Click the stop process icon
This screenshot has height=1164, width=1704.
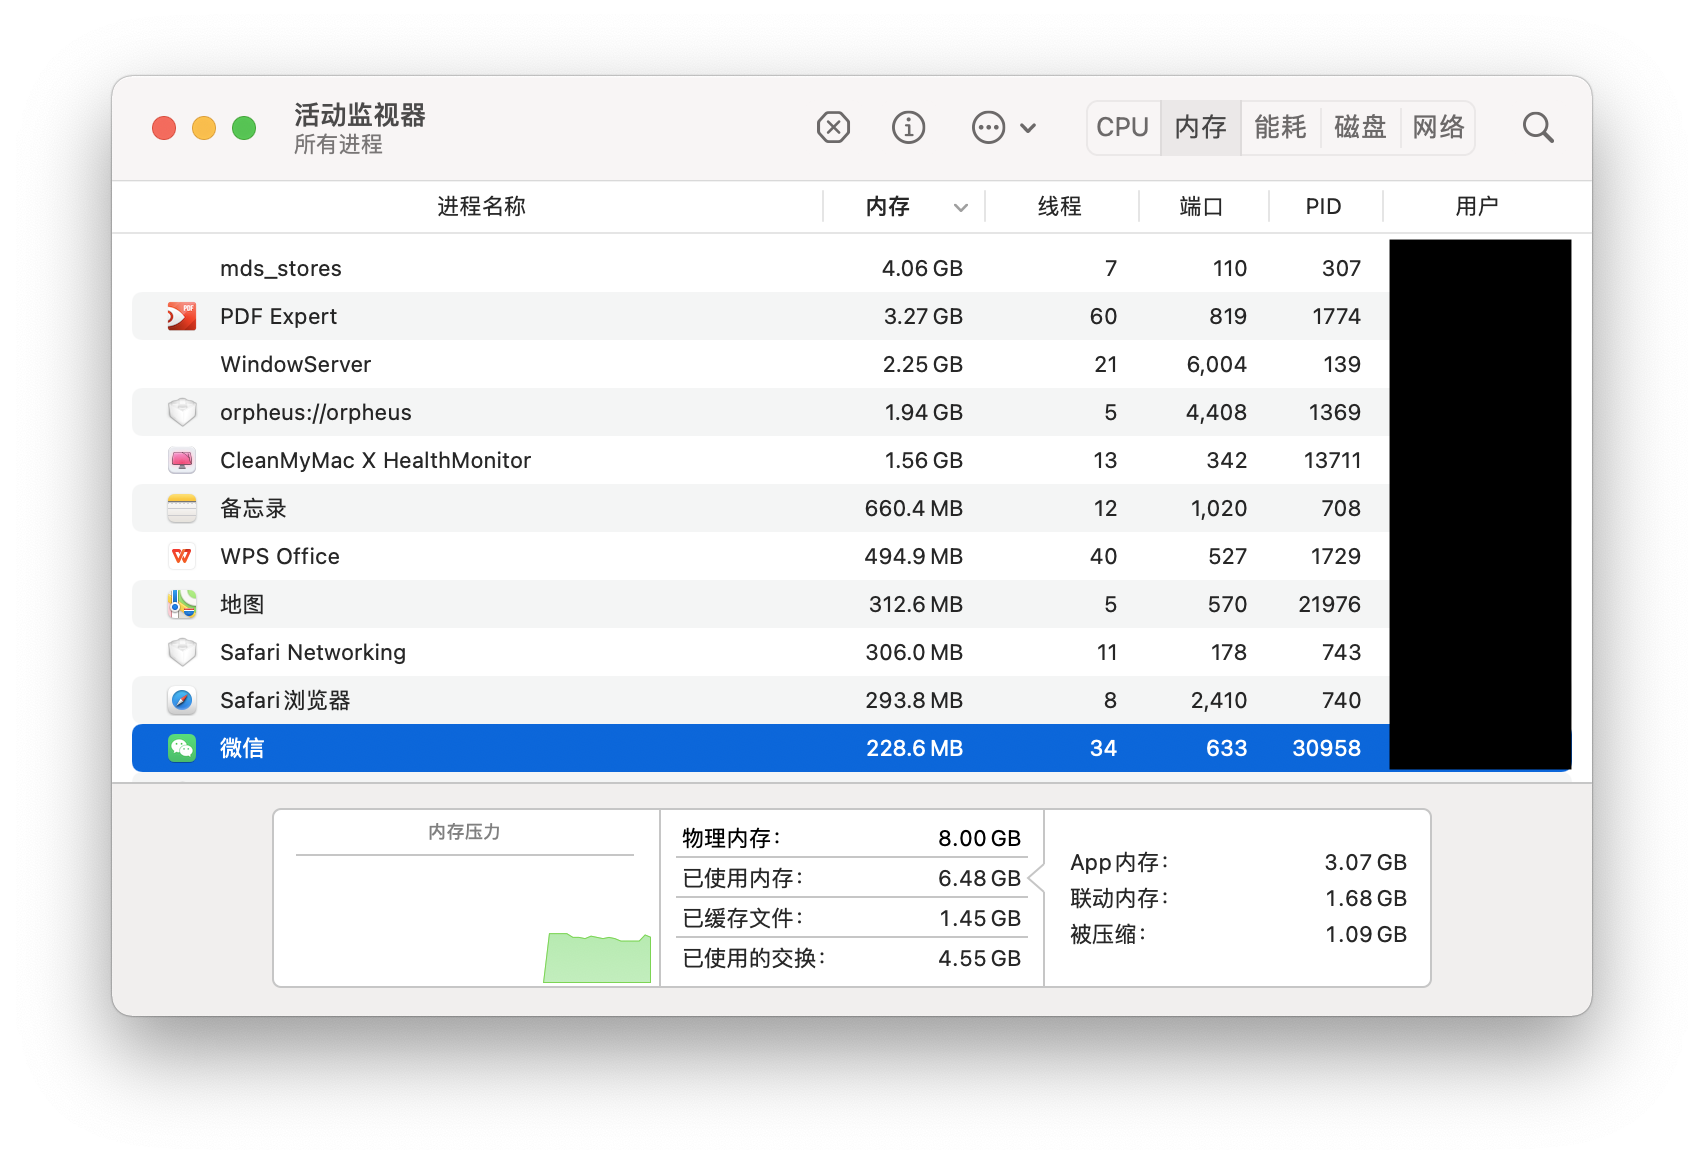pos(833,128)
